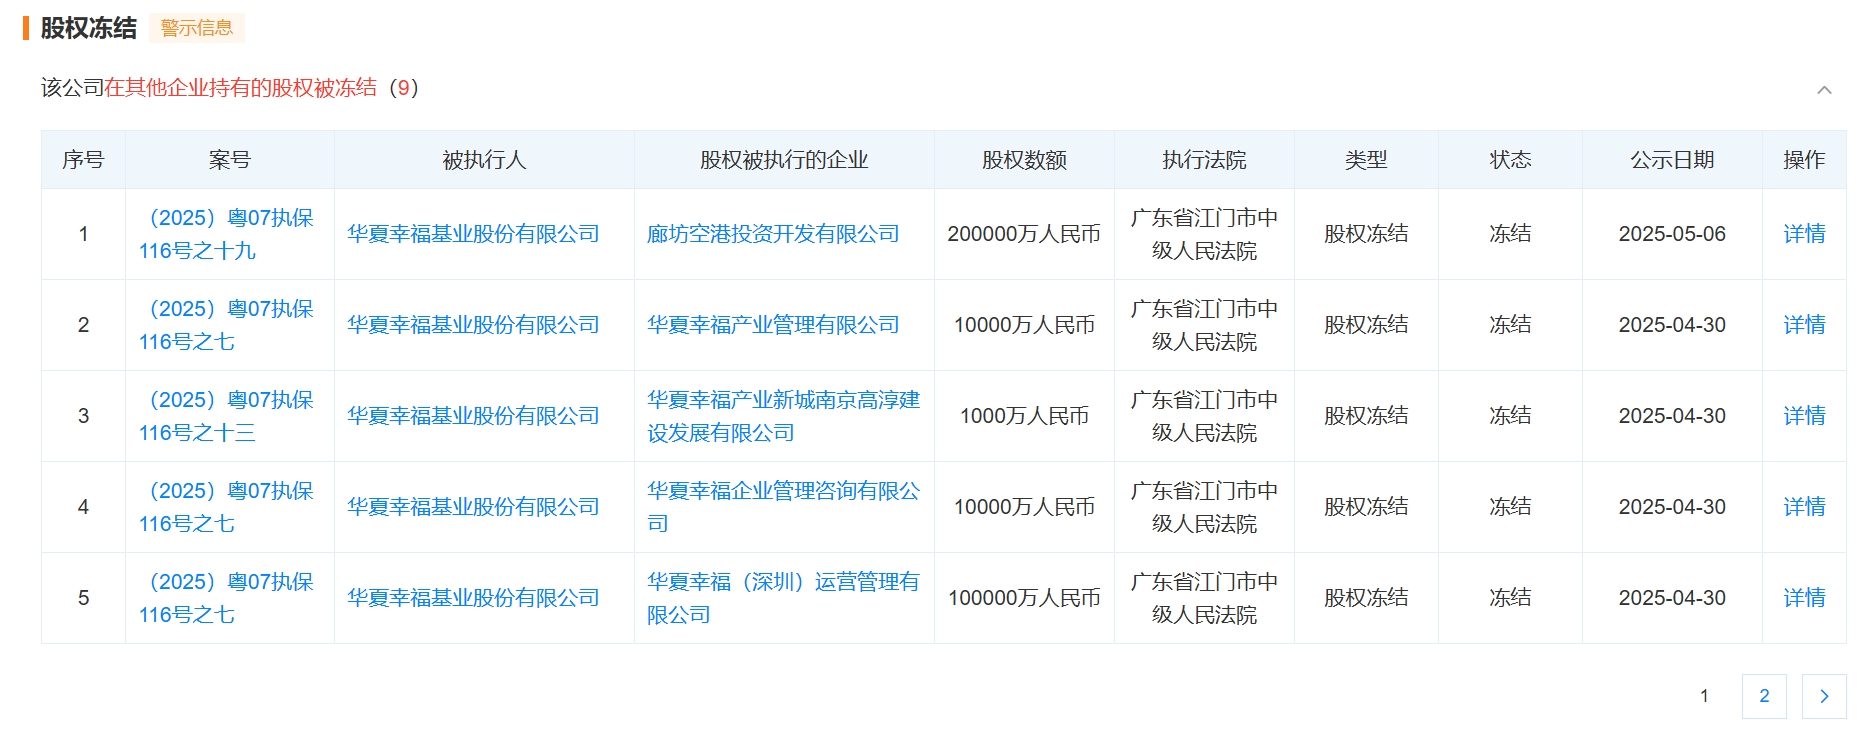Click the 类型 column header
This screenshot has height=729, width=1864.
pos(1366,160)
